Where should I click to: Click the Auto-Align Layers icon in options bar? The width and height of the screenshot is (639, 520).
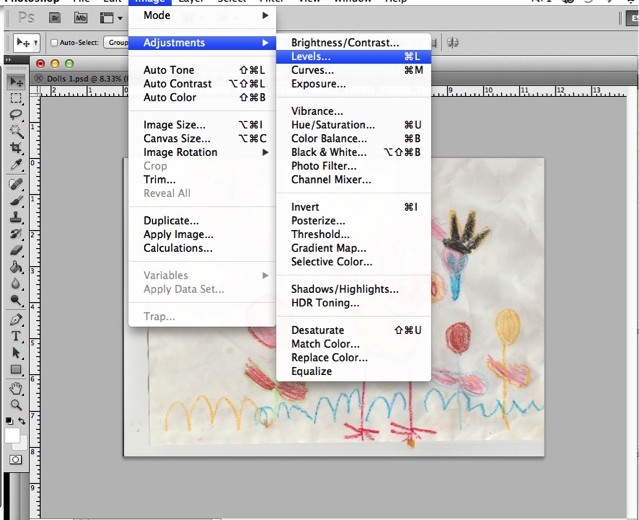point(453,43)
